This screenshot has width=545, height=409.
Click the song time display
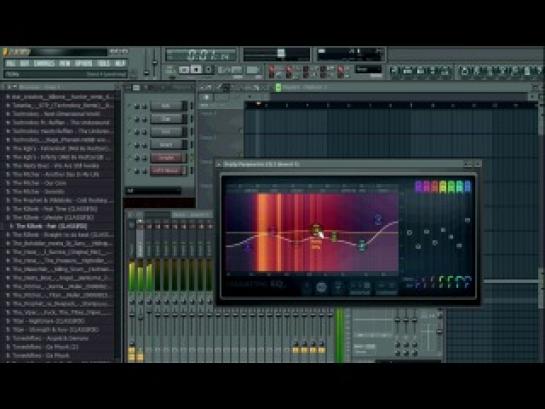click(x=202, y=55)
